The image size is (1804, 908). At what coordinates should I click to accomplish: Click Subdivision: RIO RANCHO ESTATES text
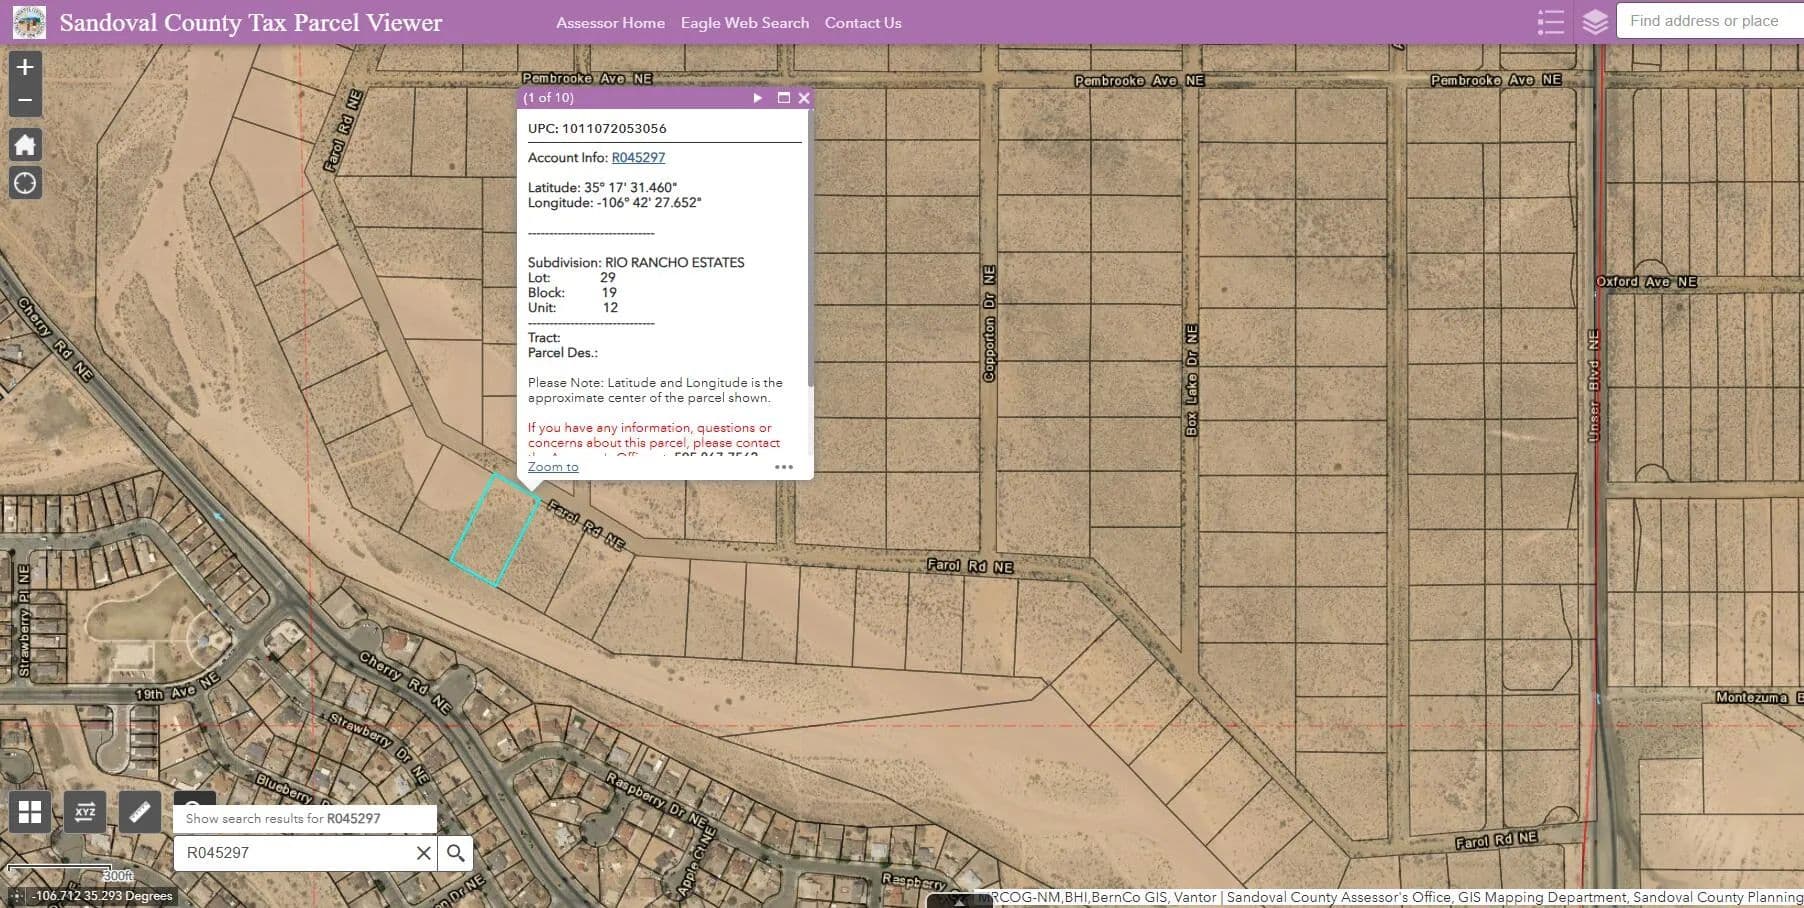[636, 262]
